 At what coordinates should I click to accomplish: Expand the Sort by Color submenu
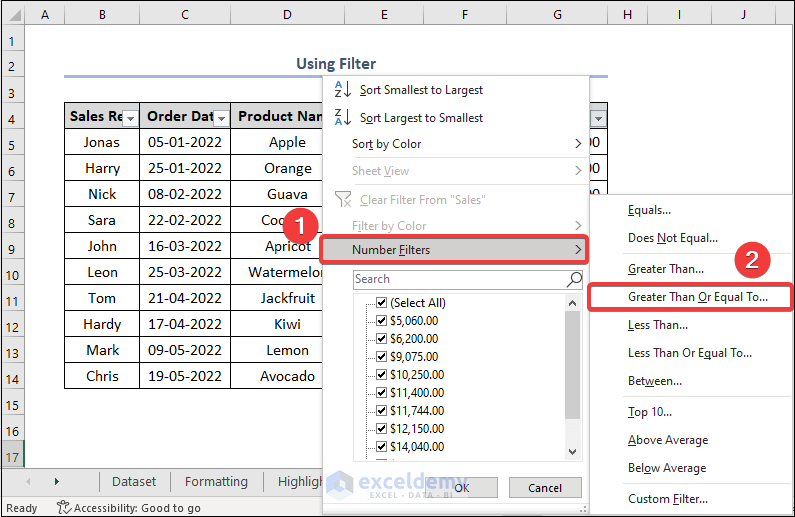(x=578, y=144)
